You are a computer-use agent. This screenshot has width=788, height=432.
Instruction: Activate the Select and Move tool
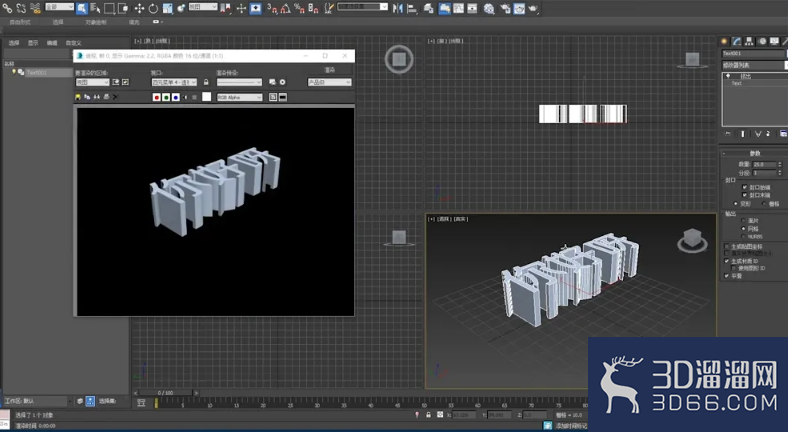[139, 8]
